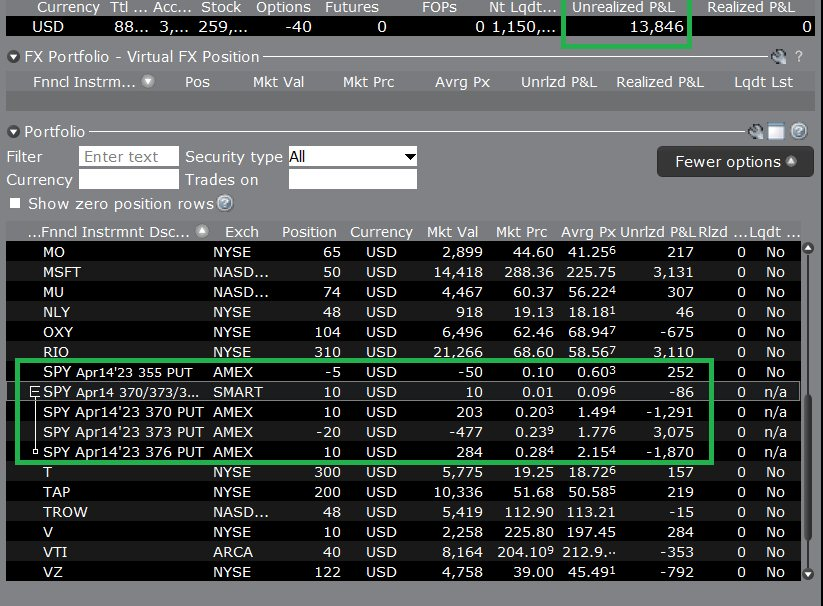The height and width of the screenshot is (606, 823).
Task: Click the Unrealized P&L header in currency summary
Action: pos(623,7)
